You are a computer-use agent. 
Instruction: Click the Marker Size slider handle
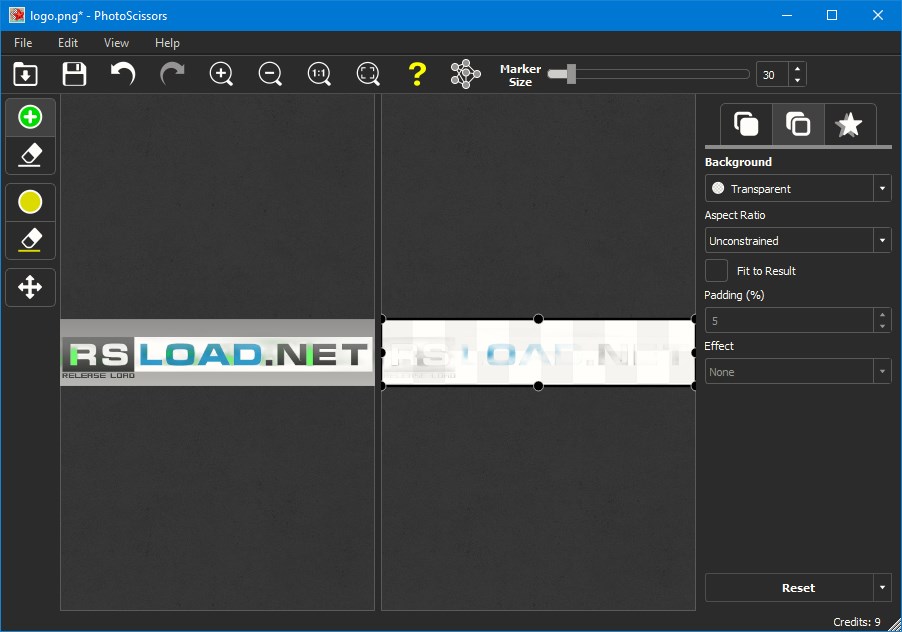571,74
